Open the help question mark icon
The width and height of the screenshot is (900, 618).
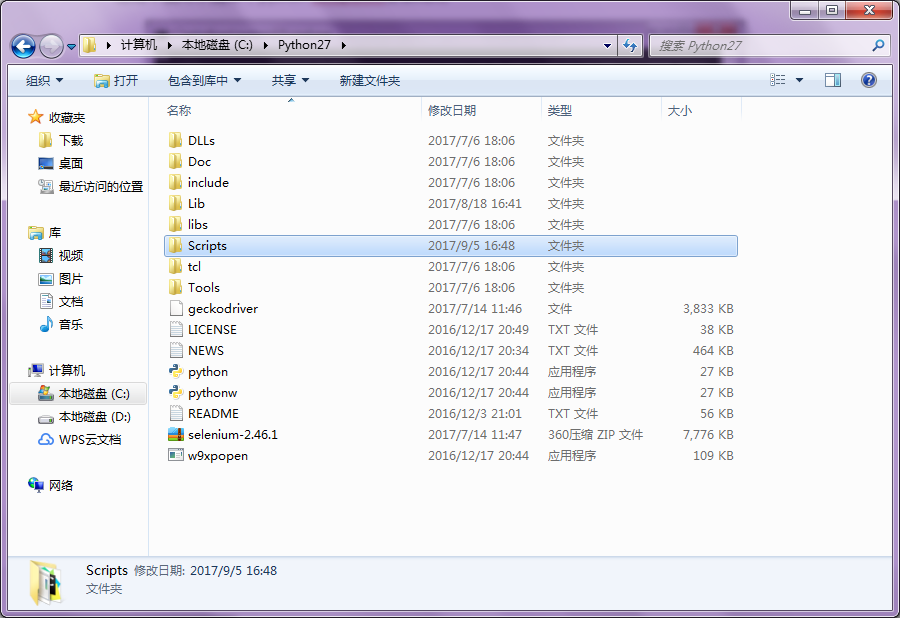pyautogui.click(x=868, y=80)
